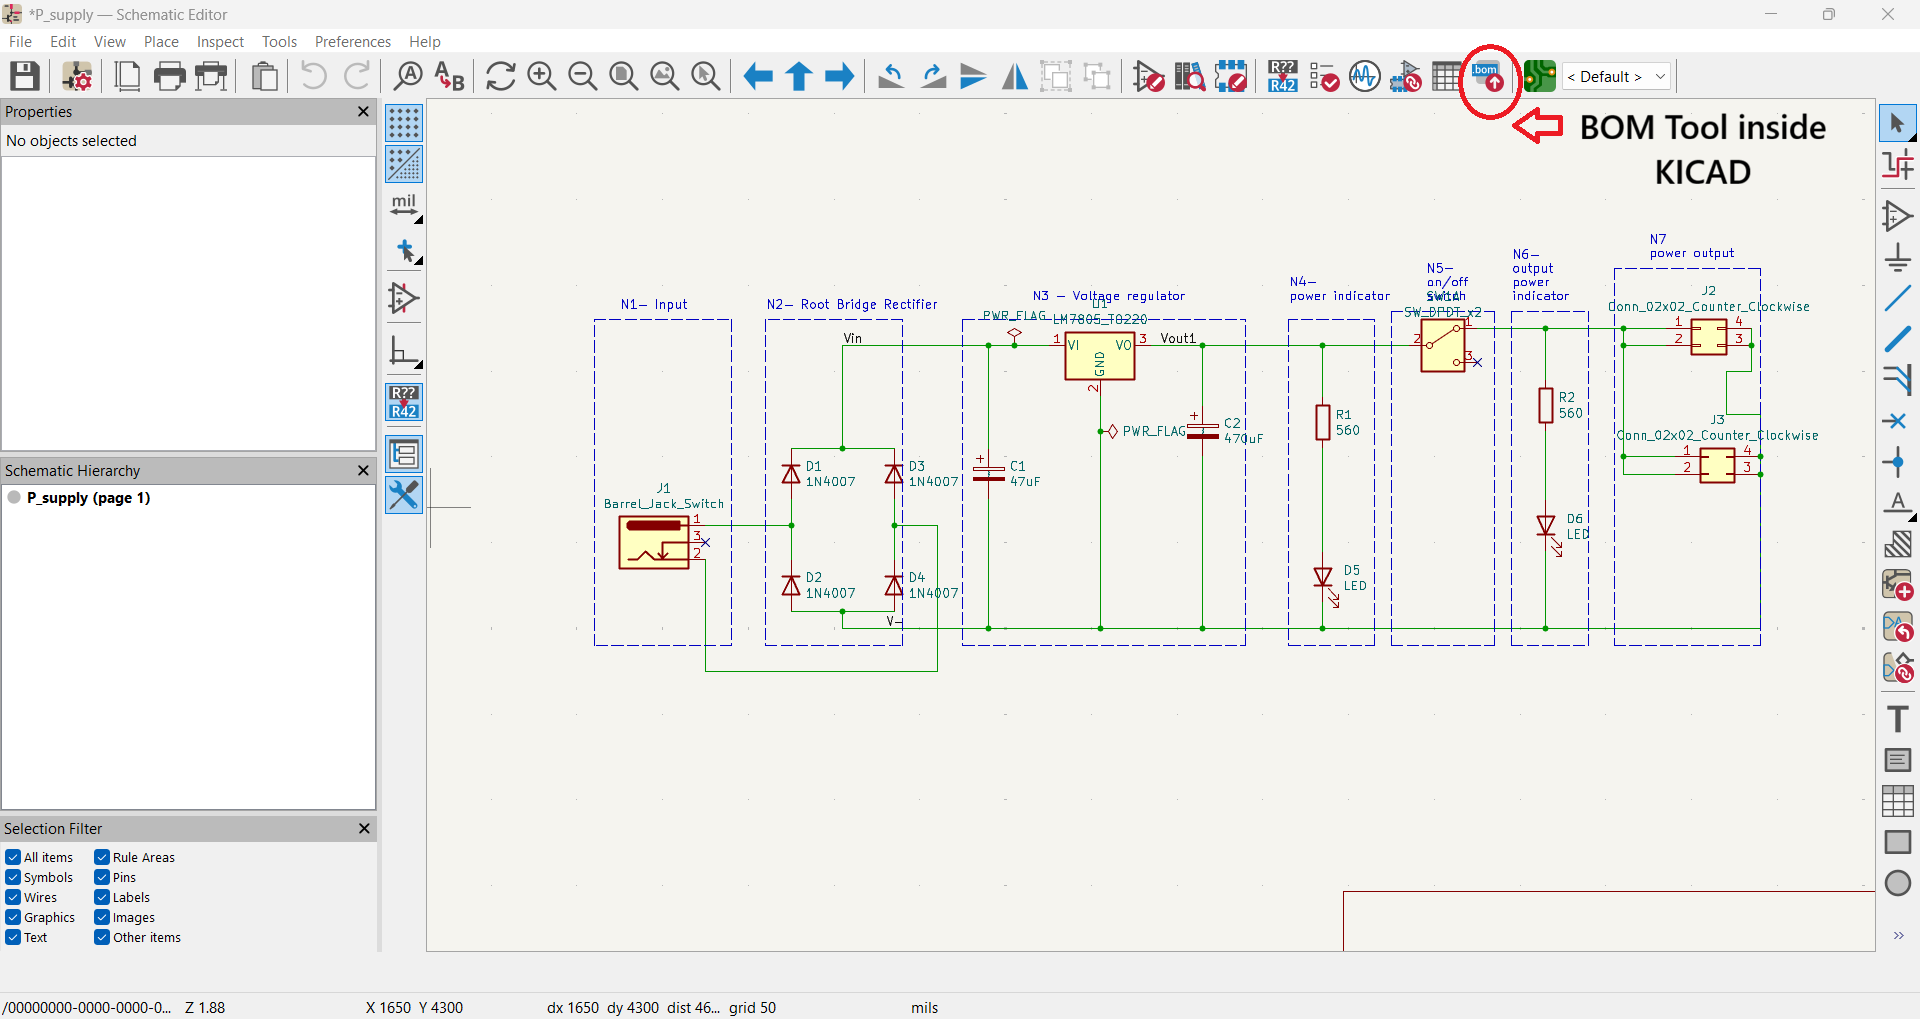
Task: Annotate schematic symbols in top toolbar
Action: [x=1283, y=76]
